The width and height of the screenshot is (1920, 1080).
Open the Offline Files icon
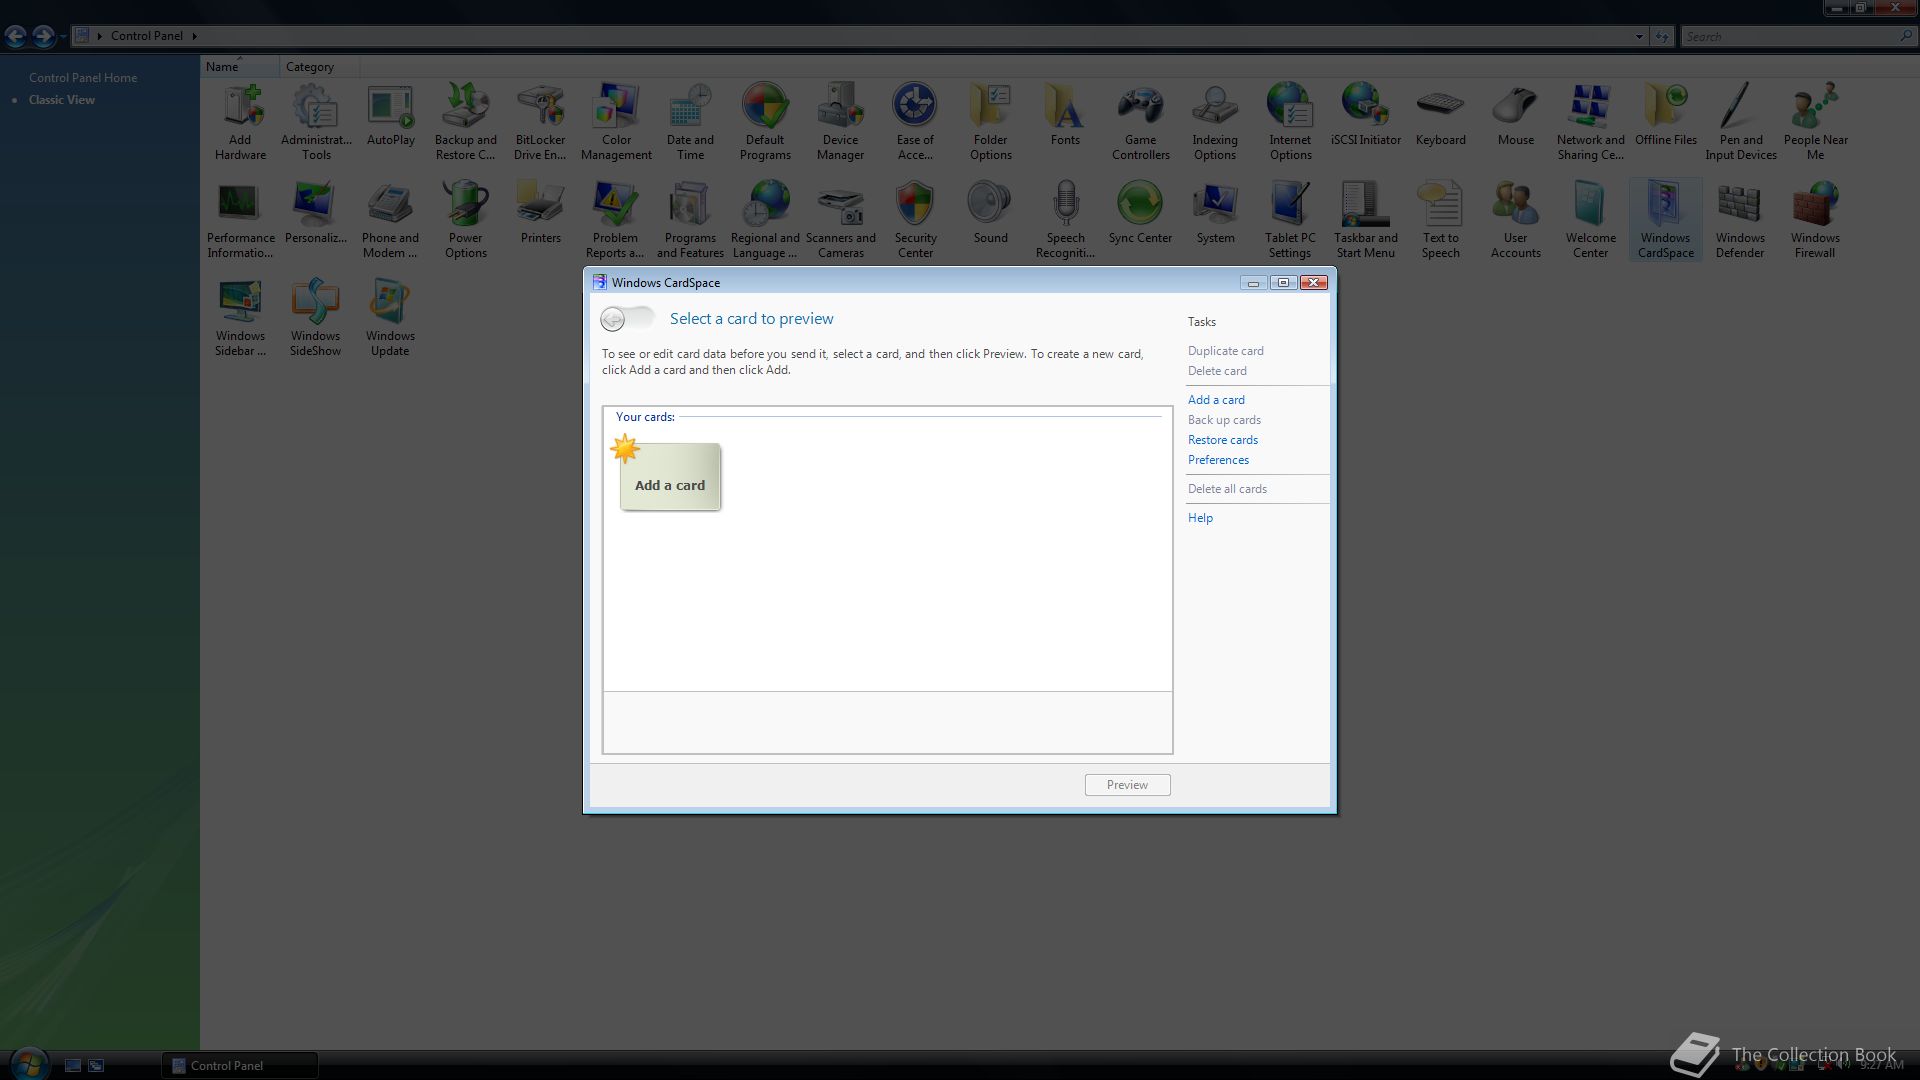(1666, 115)
